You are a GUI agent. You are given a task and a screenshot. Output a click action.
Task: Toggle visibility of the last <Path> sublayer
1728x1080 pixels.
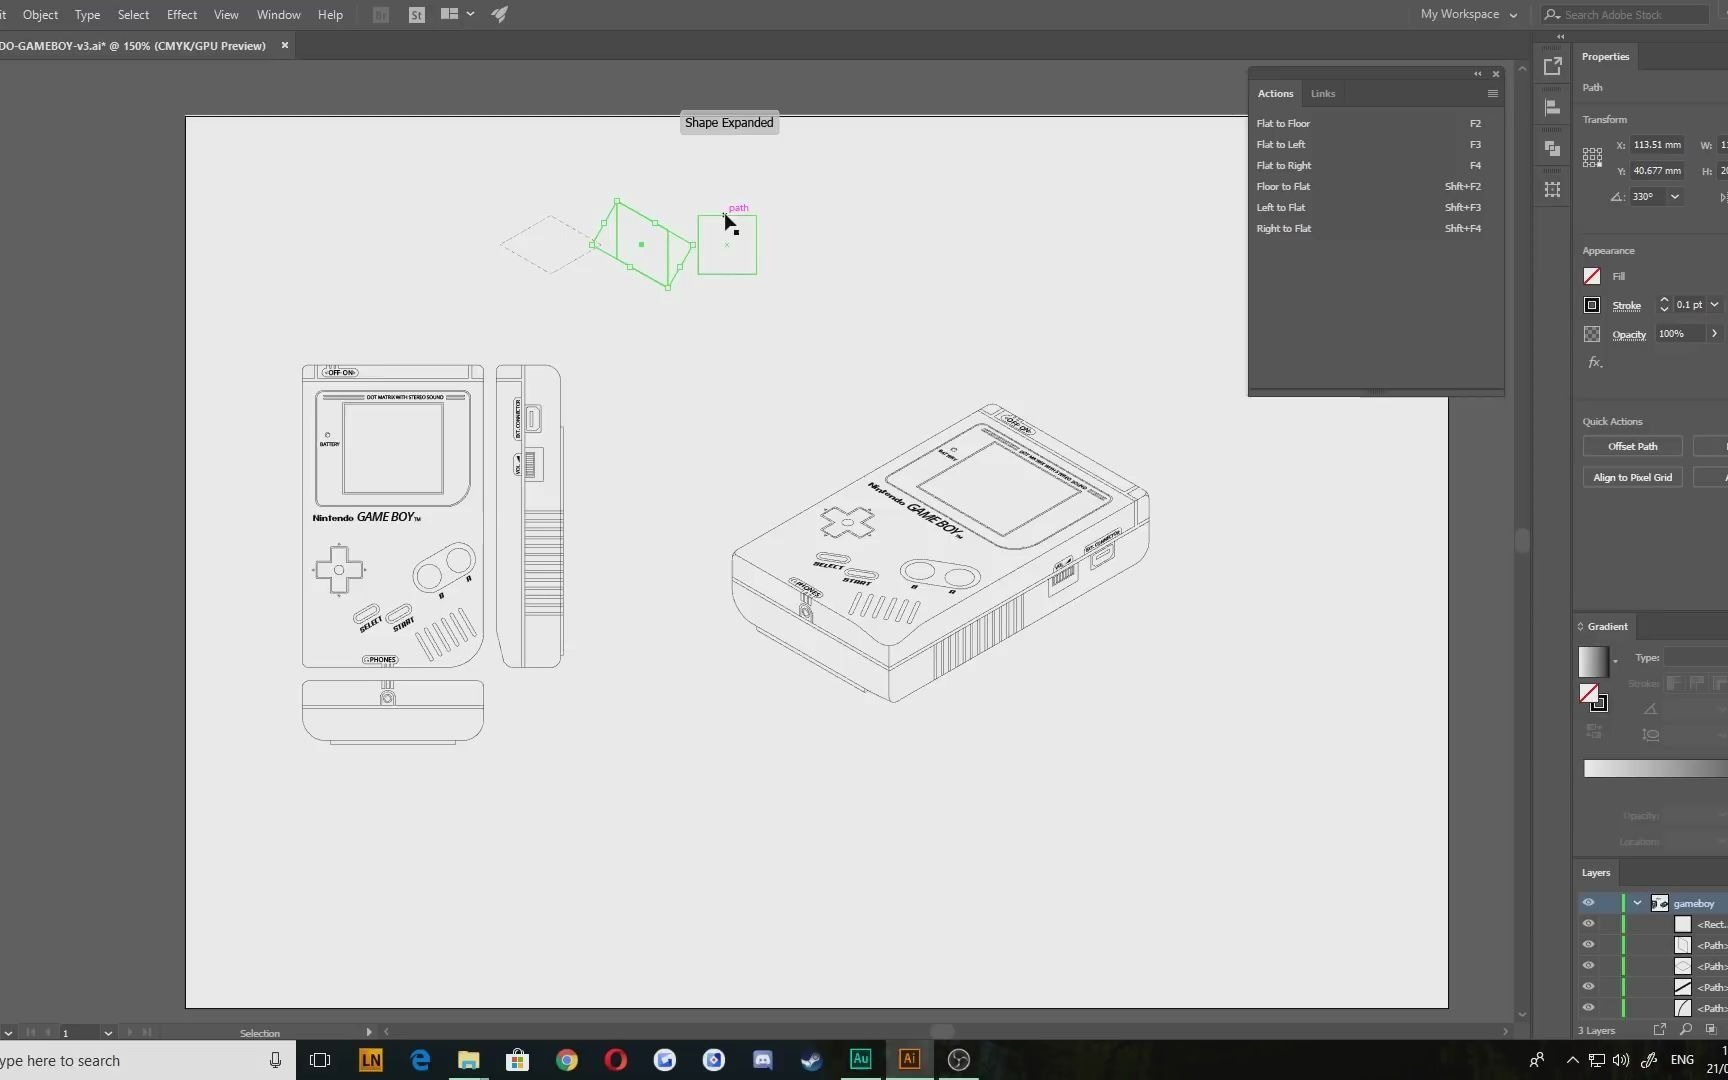click(x=1588, y=1008)
